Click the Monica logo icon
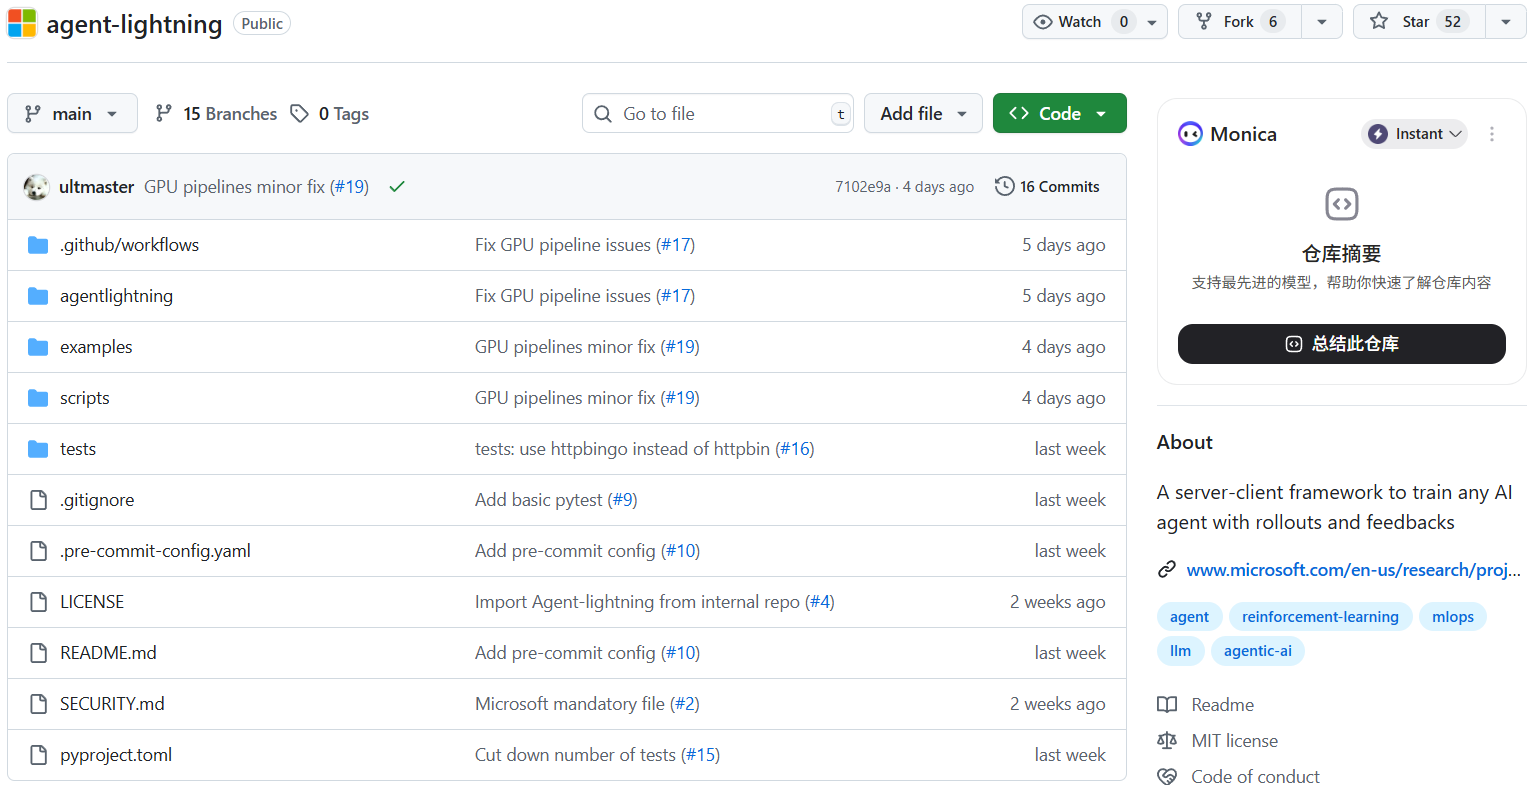 pos(1190,134)
